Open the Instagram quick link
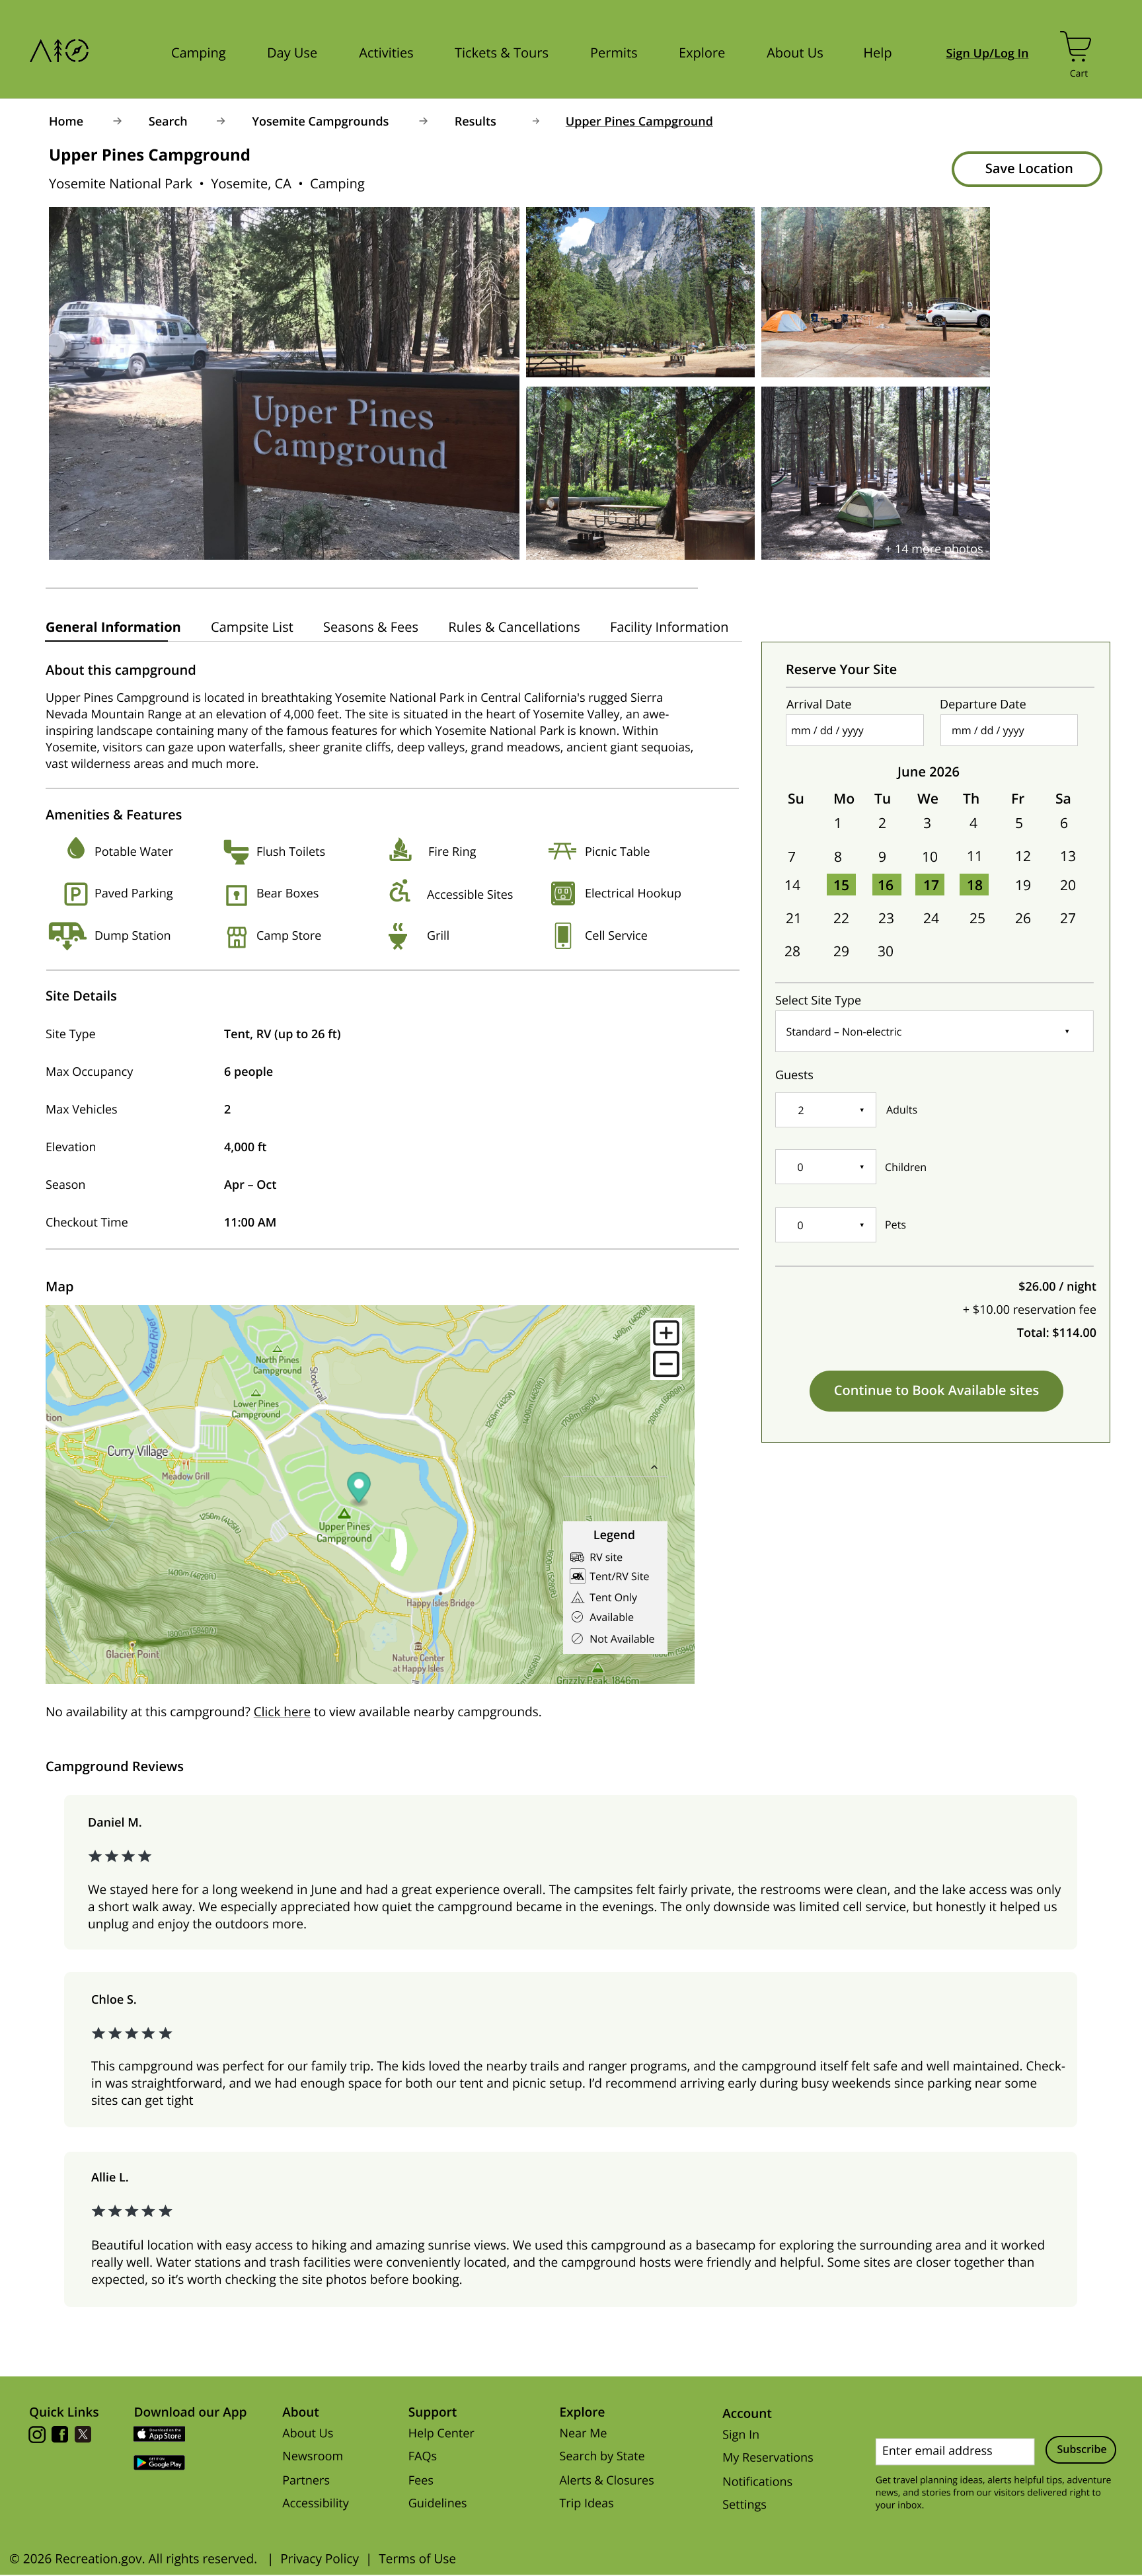Viewport: 1142px width, 2576px height. [37, 2434]
